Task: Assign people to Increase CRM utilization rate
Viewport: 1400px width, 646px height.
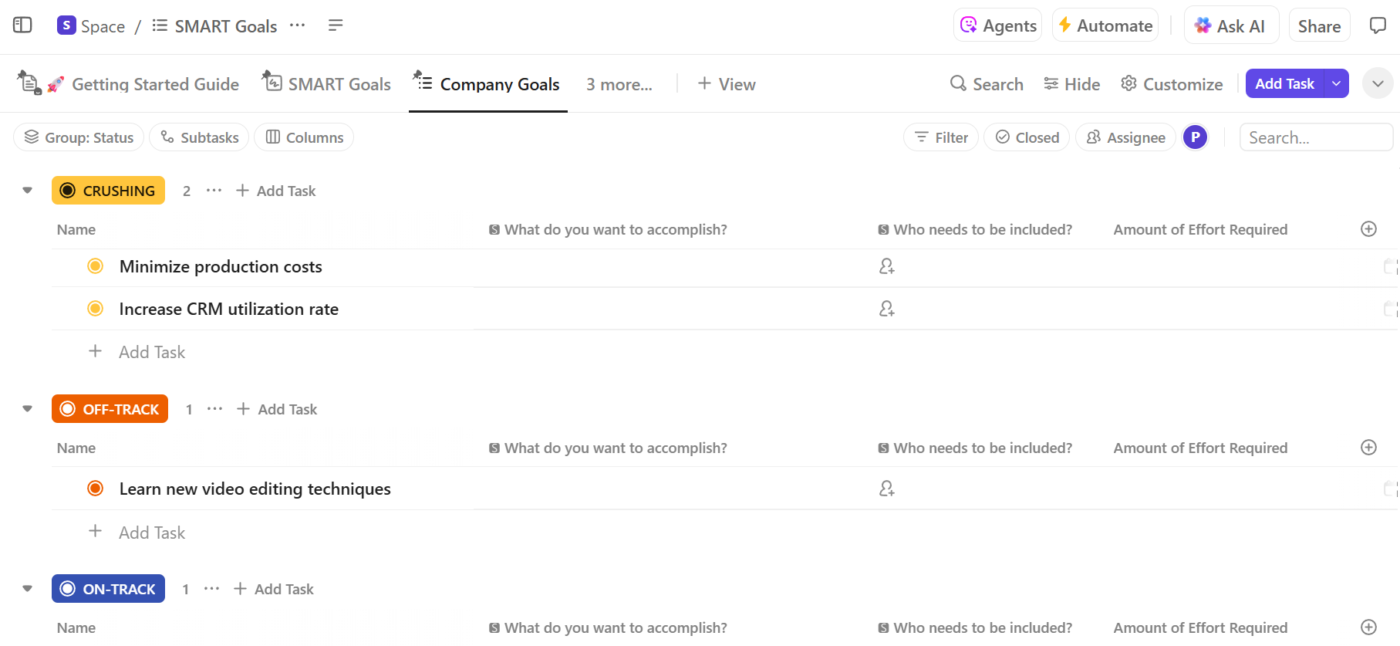Action: 887,309
